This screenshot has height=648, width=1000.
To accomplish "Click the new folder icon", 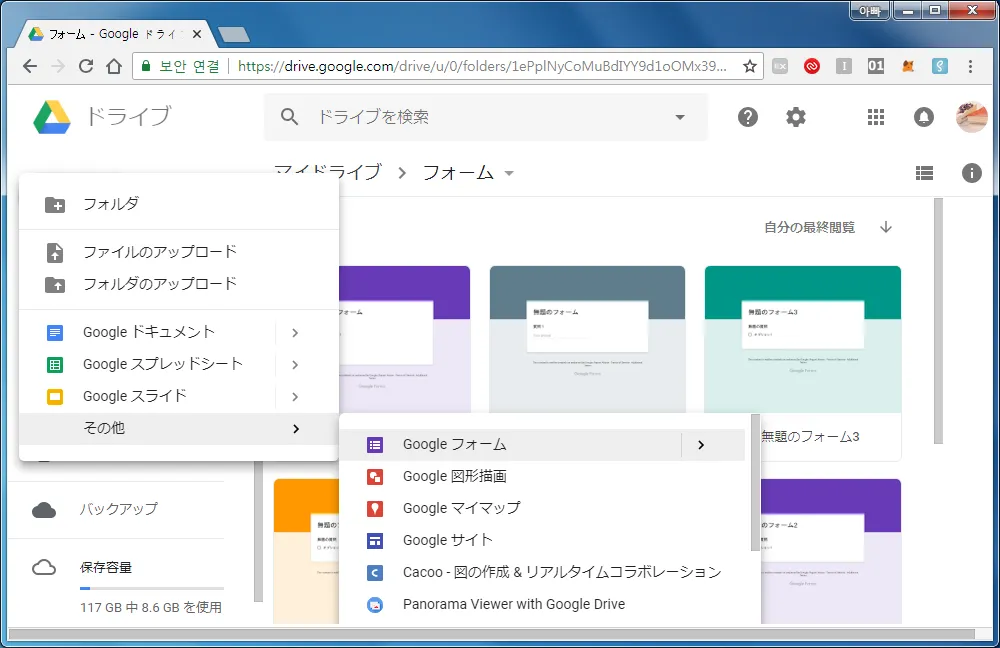I will [x=55, y=205].
